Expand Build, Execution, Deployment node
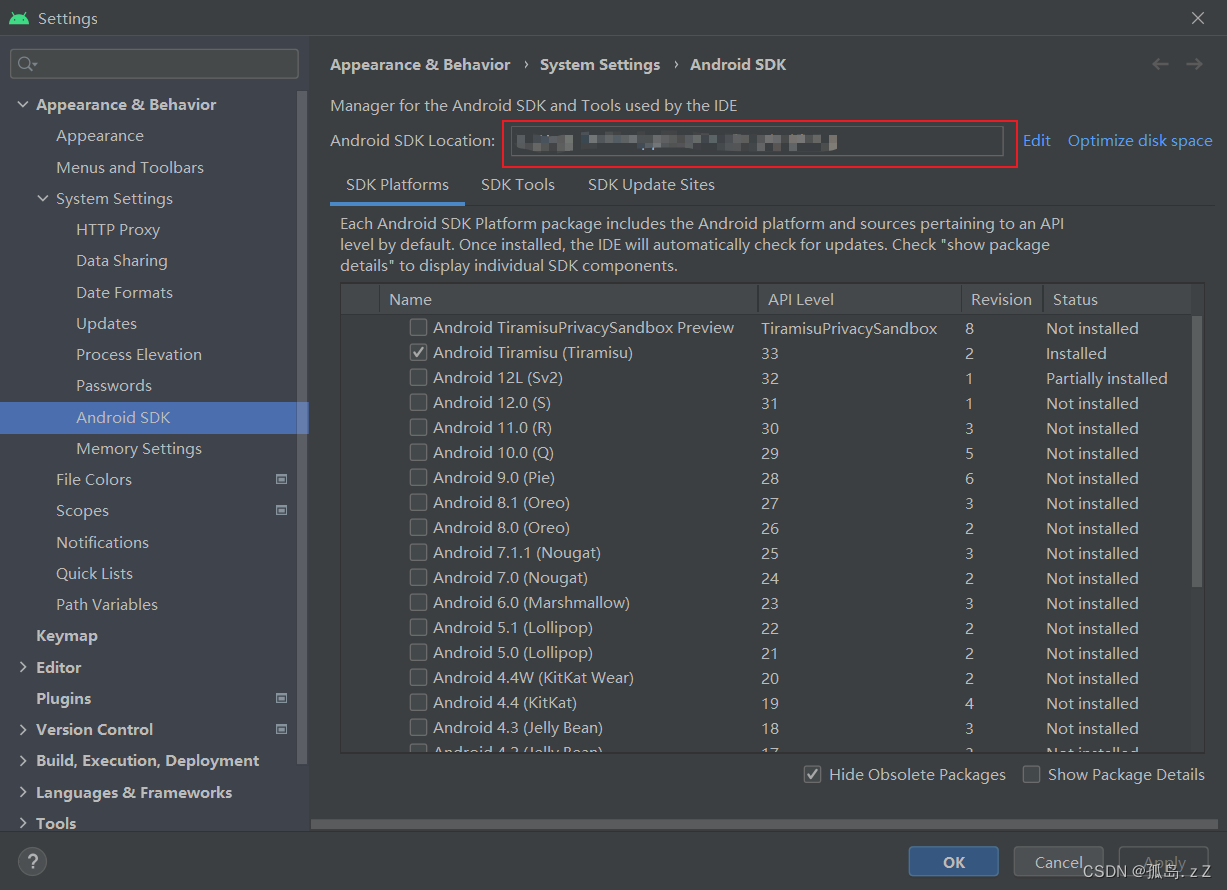 coord(23,761)
